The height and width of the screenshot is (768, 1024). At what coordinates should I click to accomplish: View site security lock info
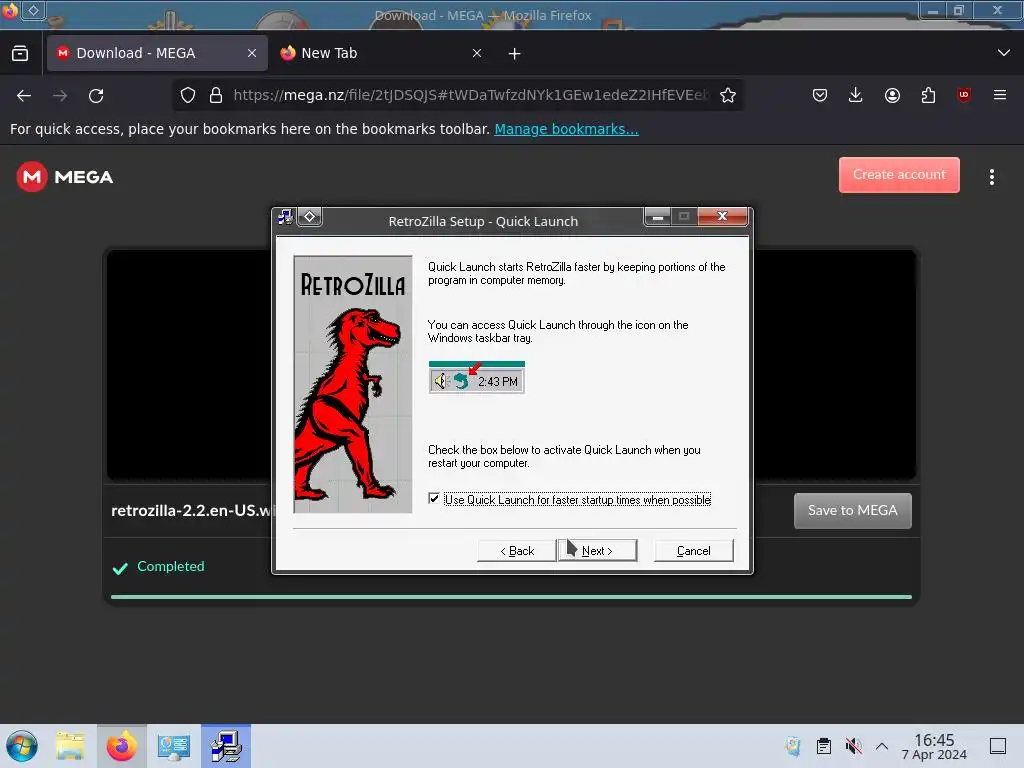pos(216,95)
